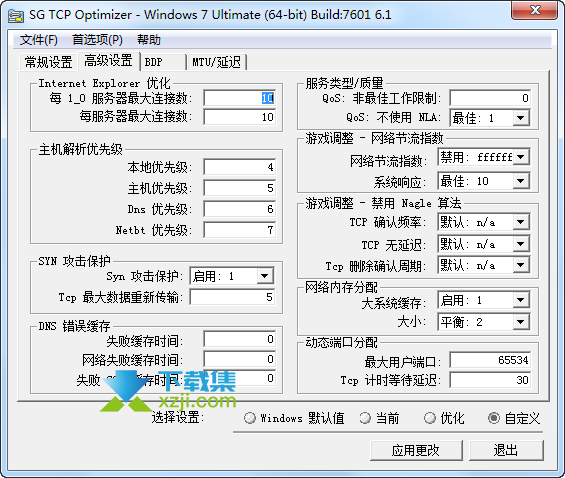Click the 网络失败缓存时间 input field

click(x=240, y=359)
